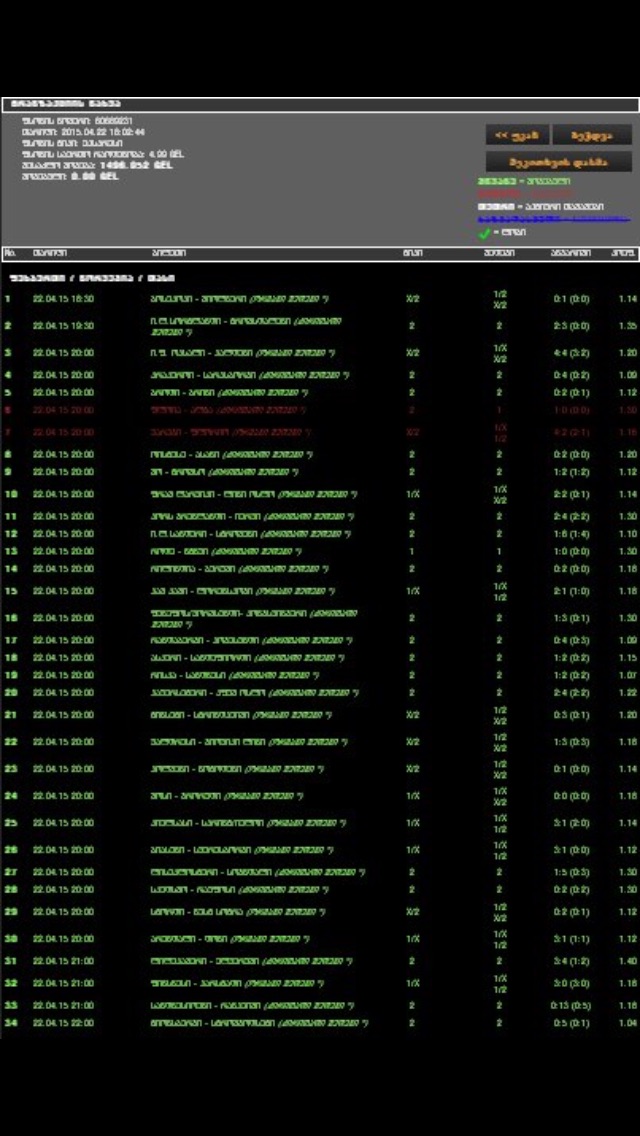Select the 0.00 GEL amount
Screen dimensions: 640x1136
coord(94,176)
